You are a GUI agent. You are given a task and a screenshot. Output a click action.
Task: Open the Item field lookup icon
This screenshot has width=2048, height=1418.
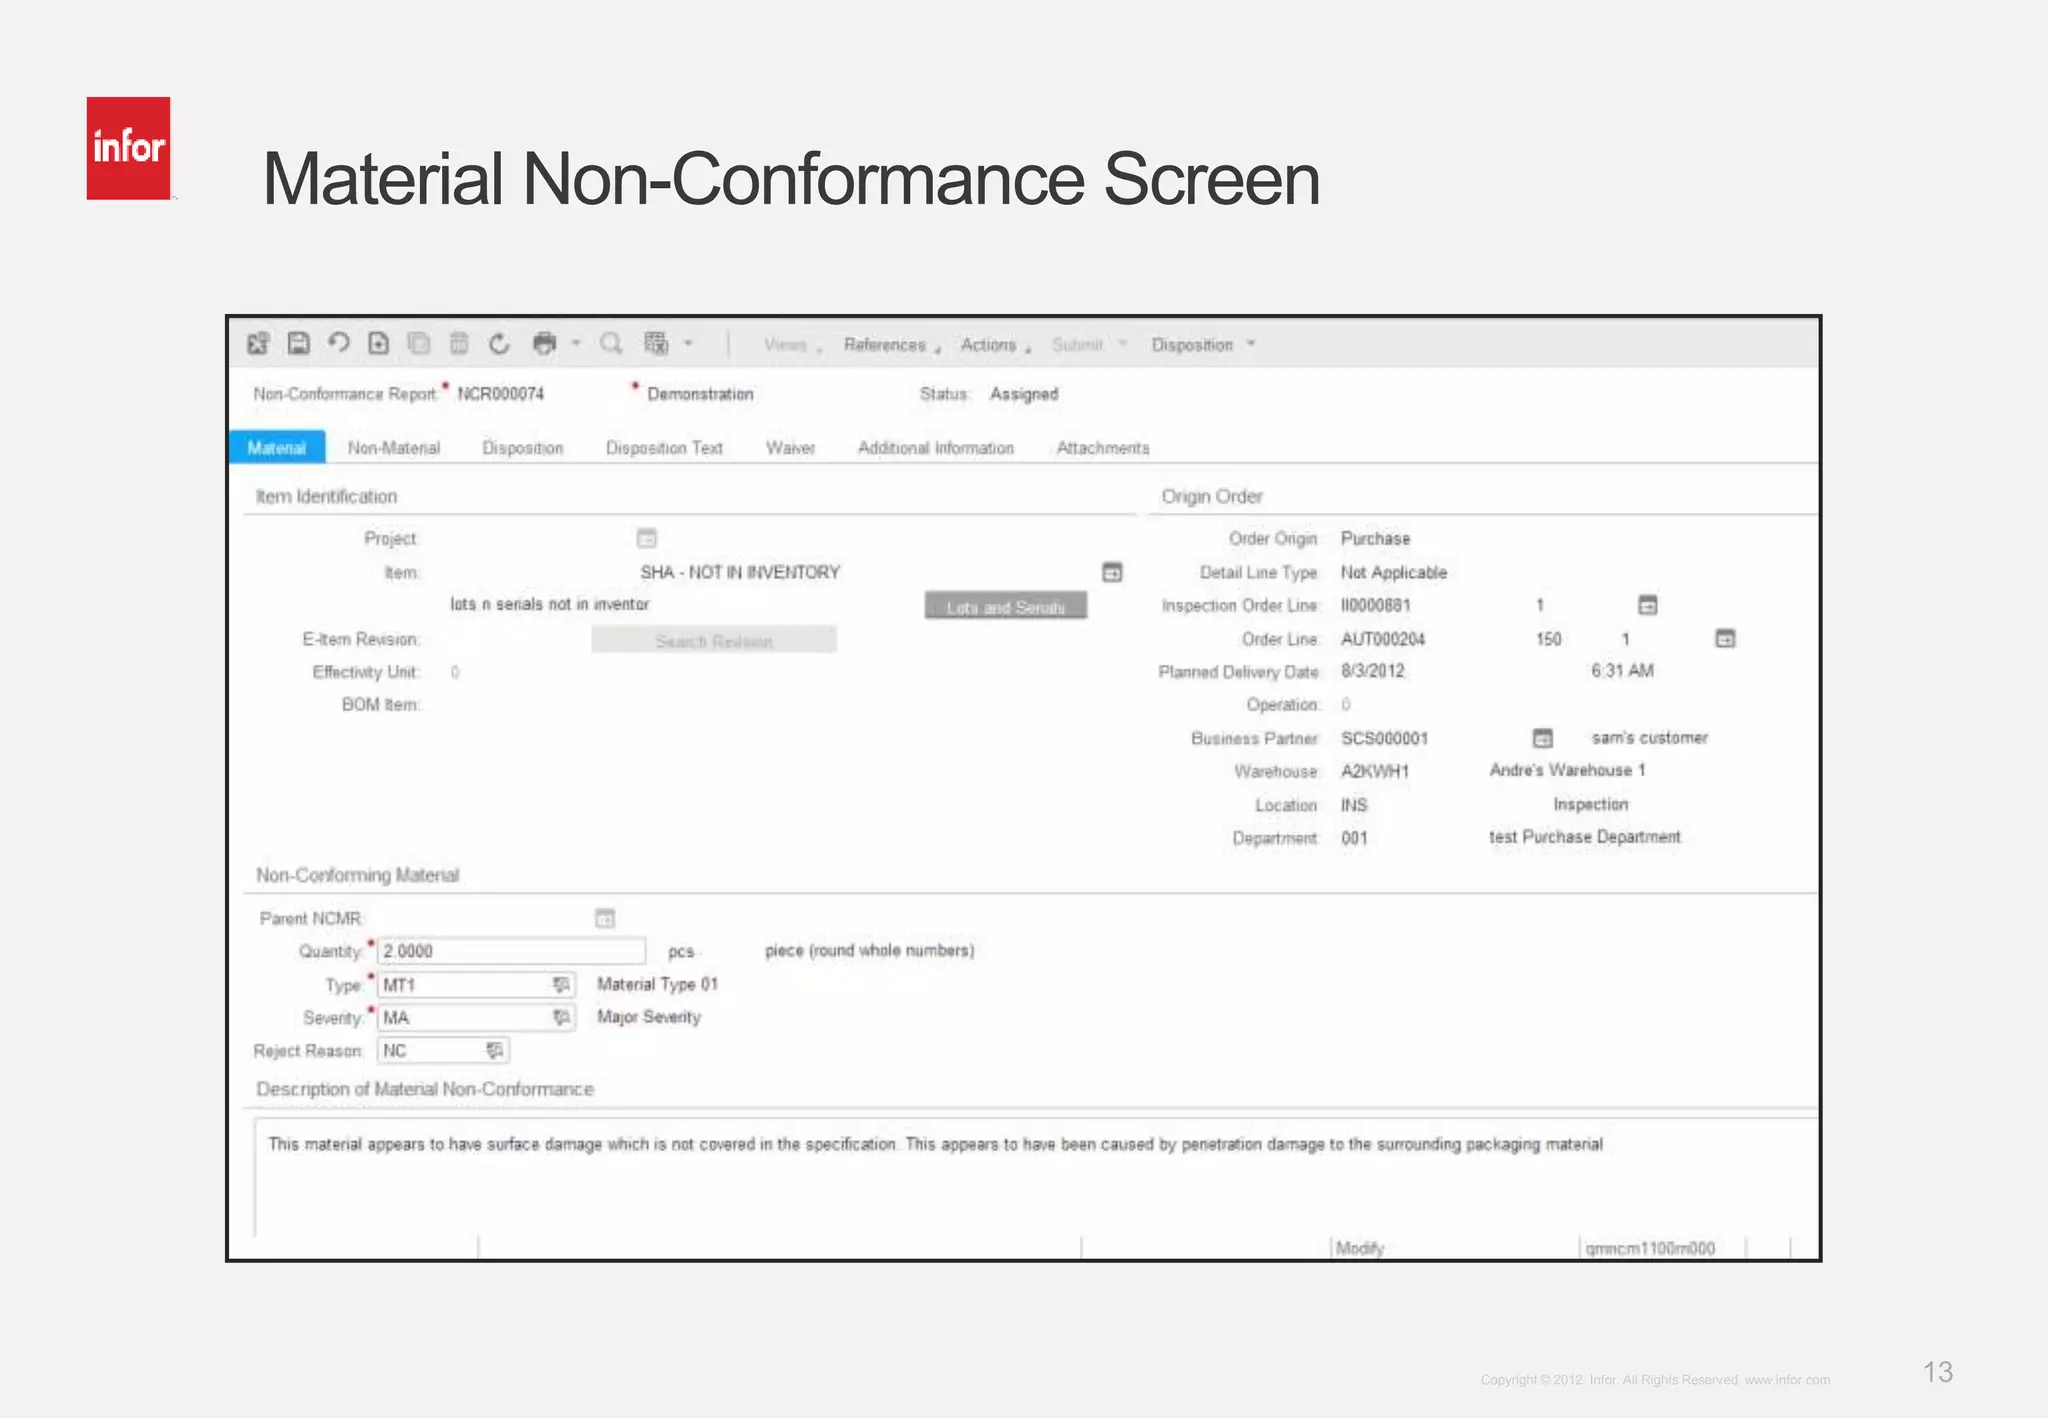click(1112, 572)
